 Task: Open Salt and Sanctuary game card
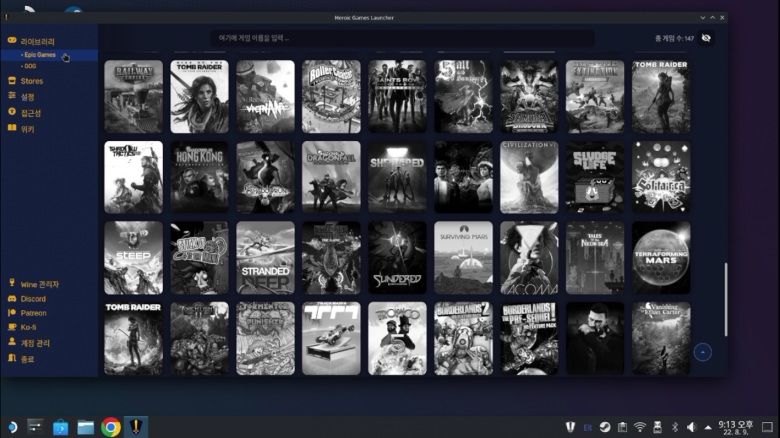(x=463, y=97)
